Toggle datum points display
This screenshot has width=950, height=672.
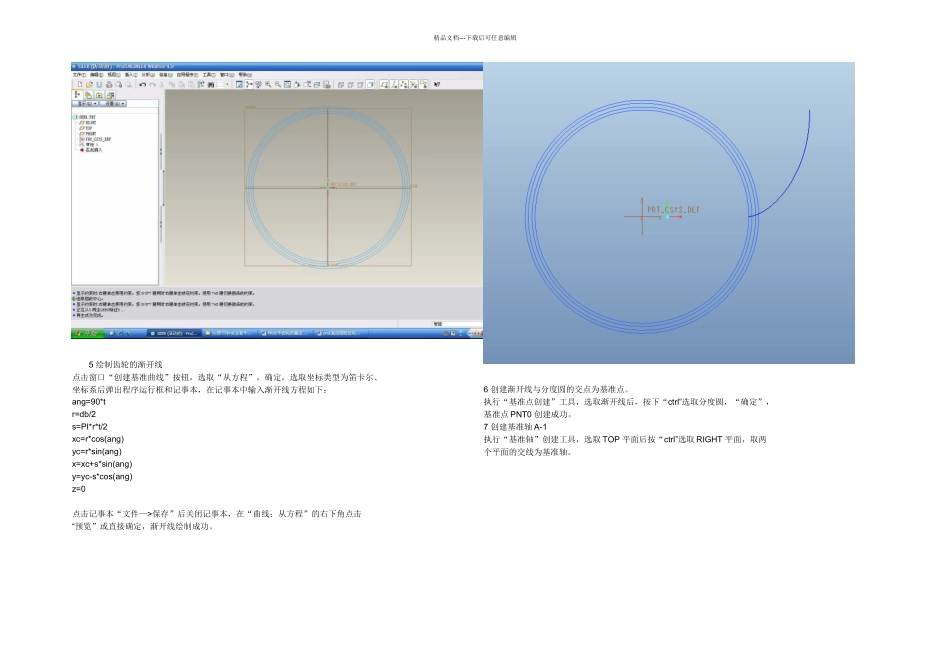pos(404,84)
